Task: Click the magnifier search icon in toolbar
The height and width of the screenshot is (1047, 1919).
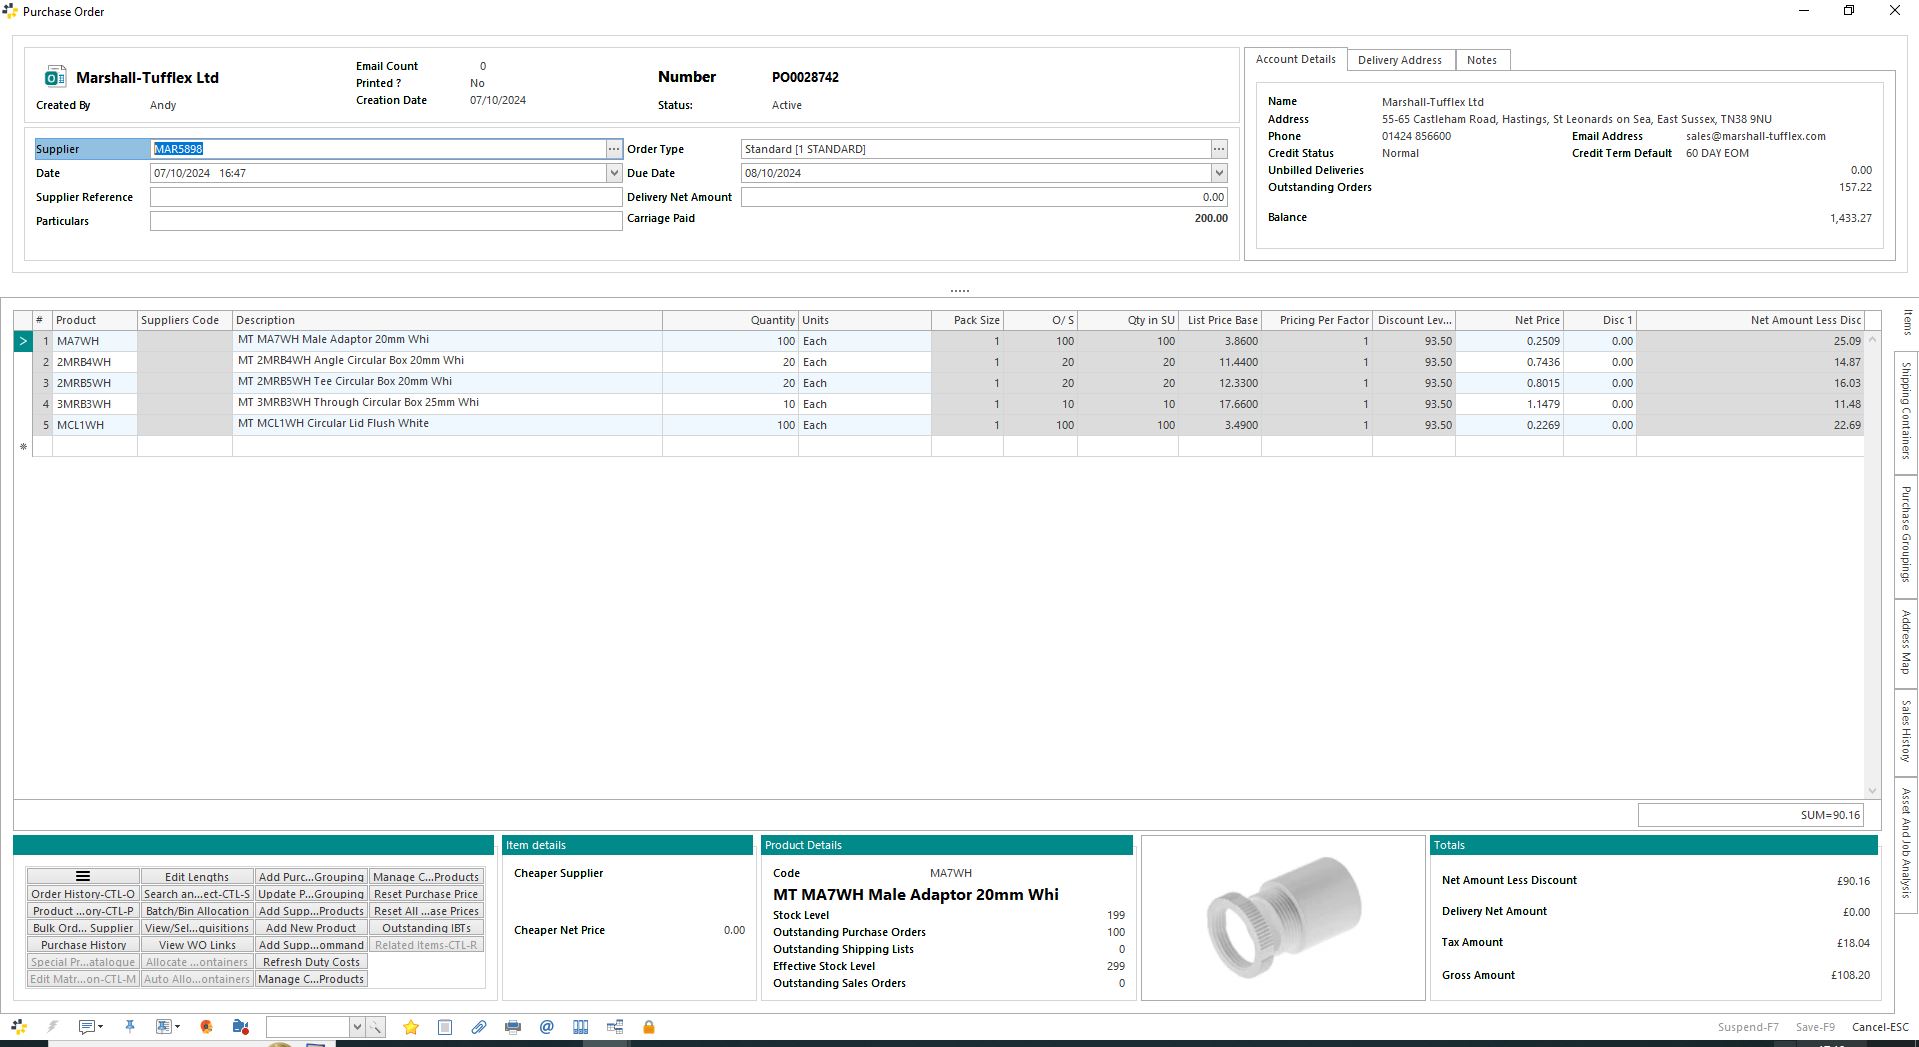Action: click(375, 1027)
